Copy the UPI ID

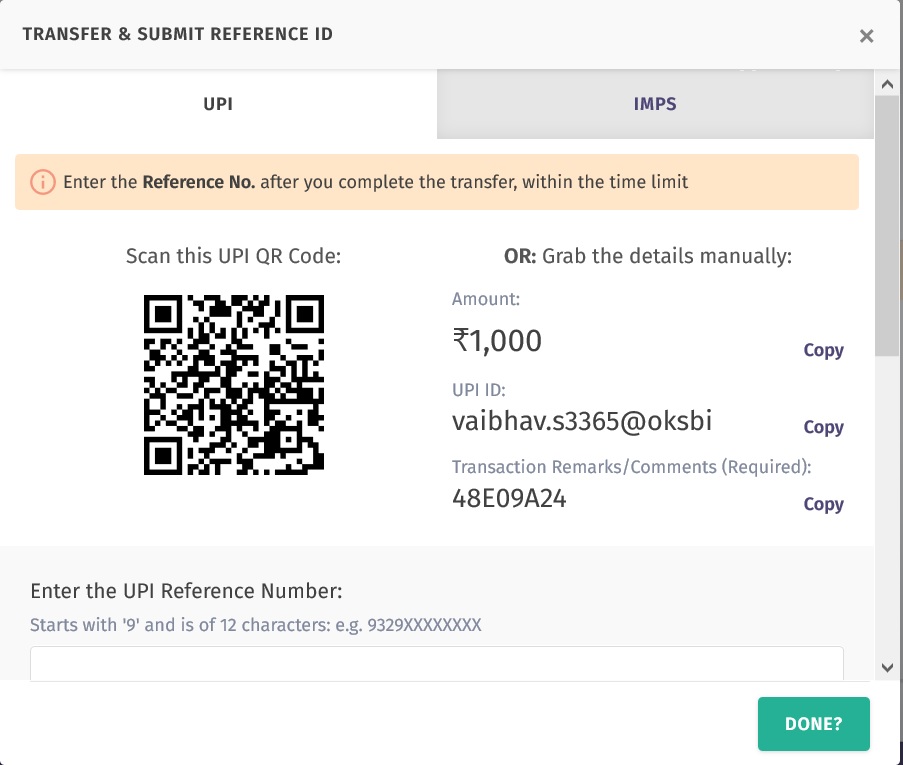point(823,427)
